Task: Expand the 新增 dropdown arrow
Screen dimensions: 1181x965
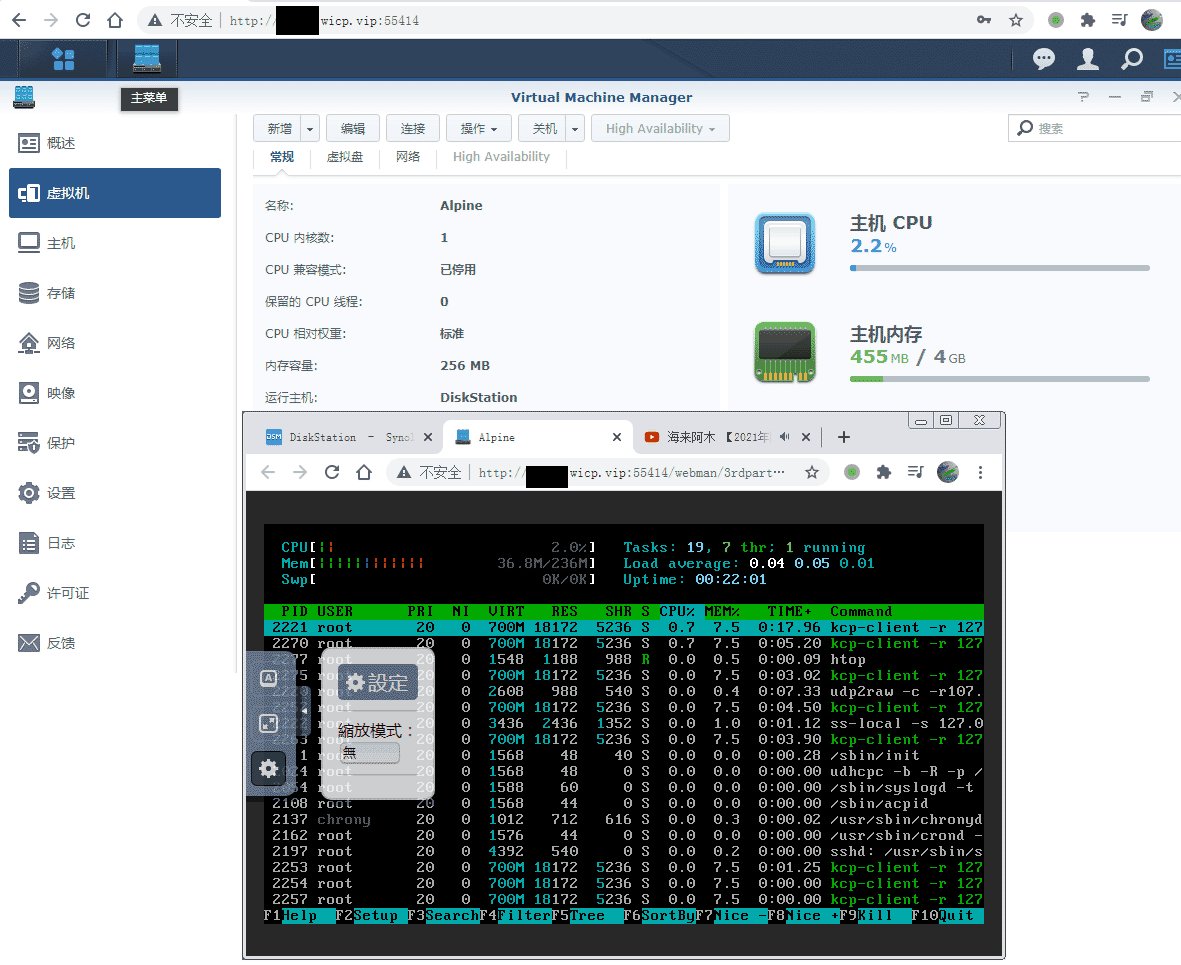Action: [310, 129]
